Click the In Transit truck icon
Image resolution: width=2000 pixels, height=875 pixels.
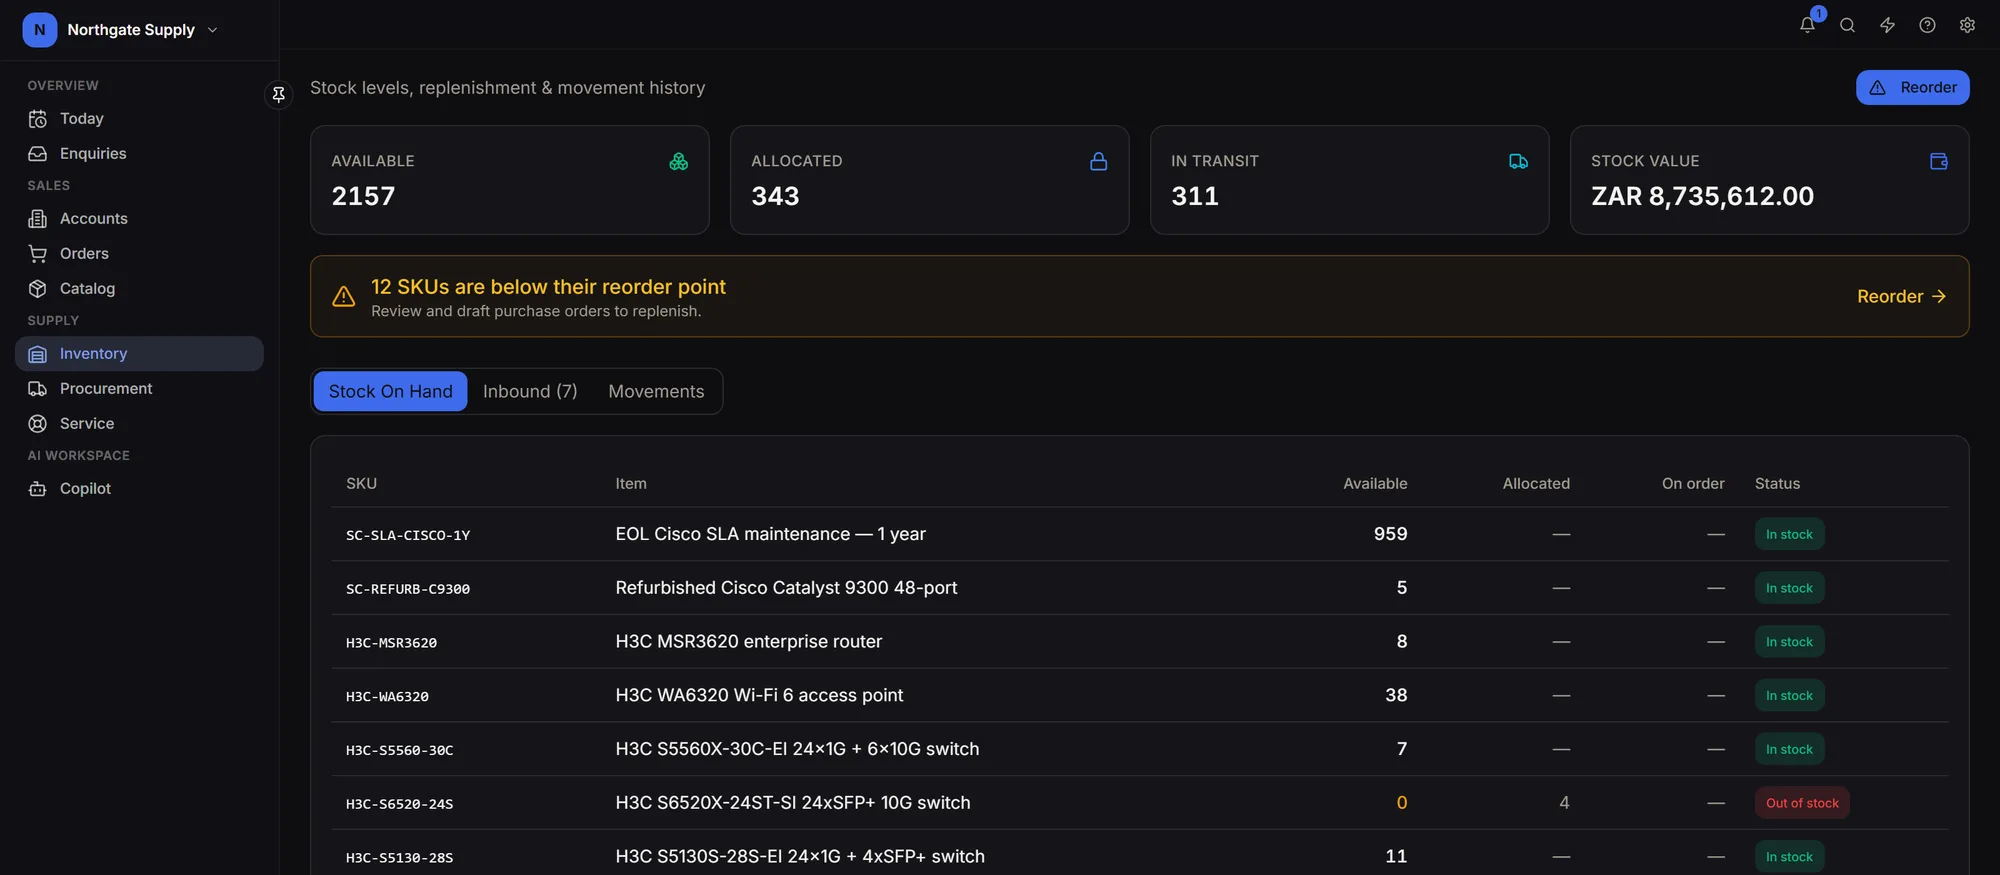coord(1518,161)
